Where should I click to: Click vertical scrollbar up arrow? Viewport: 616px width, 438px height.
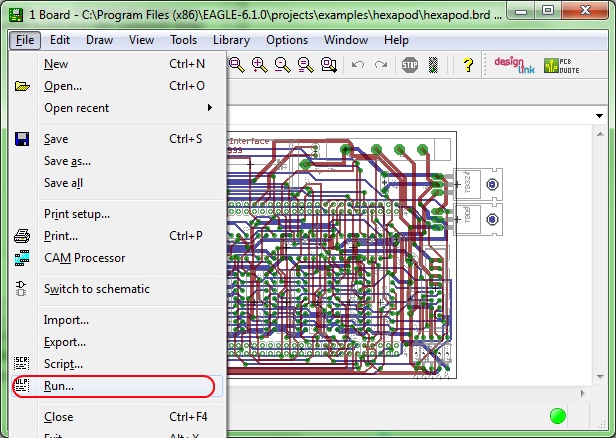coord(600,134)
